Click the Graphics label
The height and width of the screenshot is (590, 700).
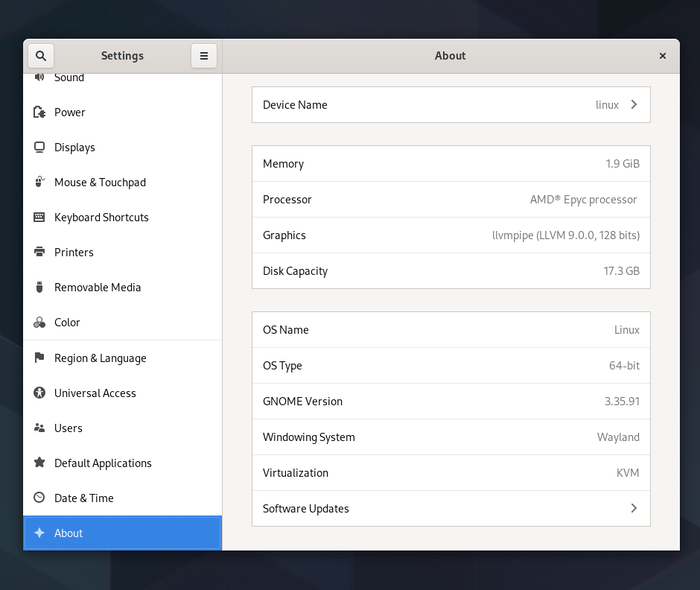284,236
